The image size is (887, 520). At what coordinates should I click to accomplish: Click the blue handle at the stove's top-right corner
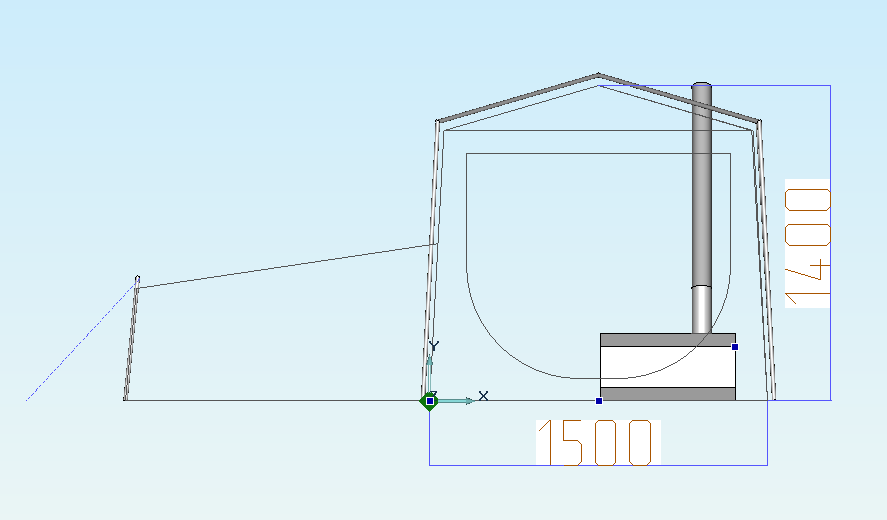(x=735, y=347)
